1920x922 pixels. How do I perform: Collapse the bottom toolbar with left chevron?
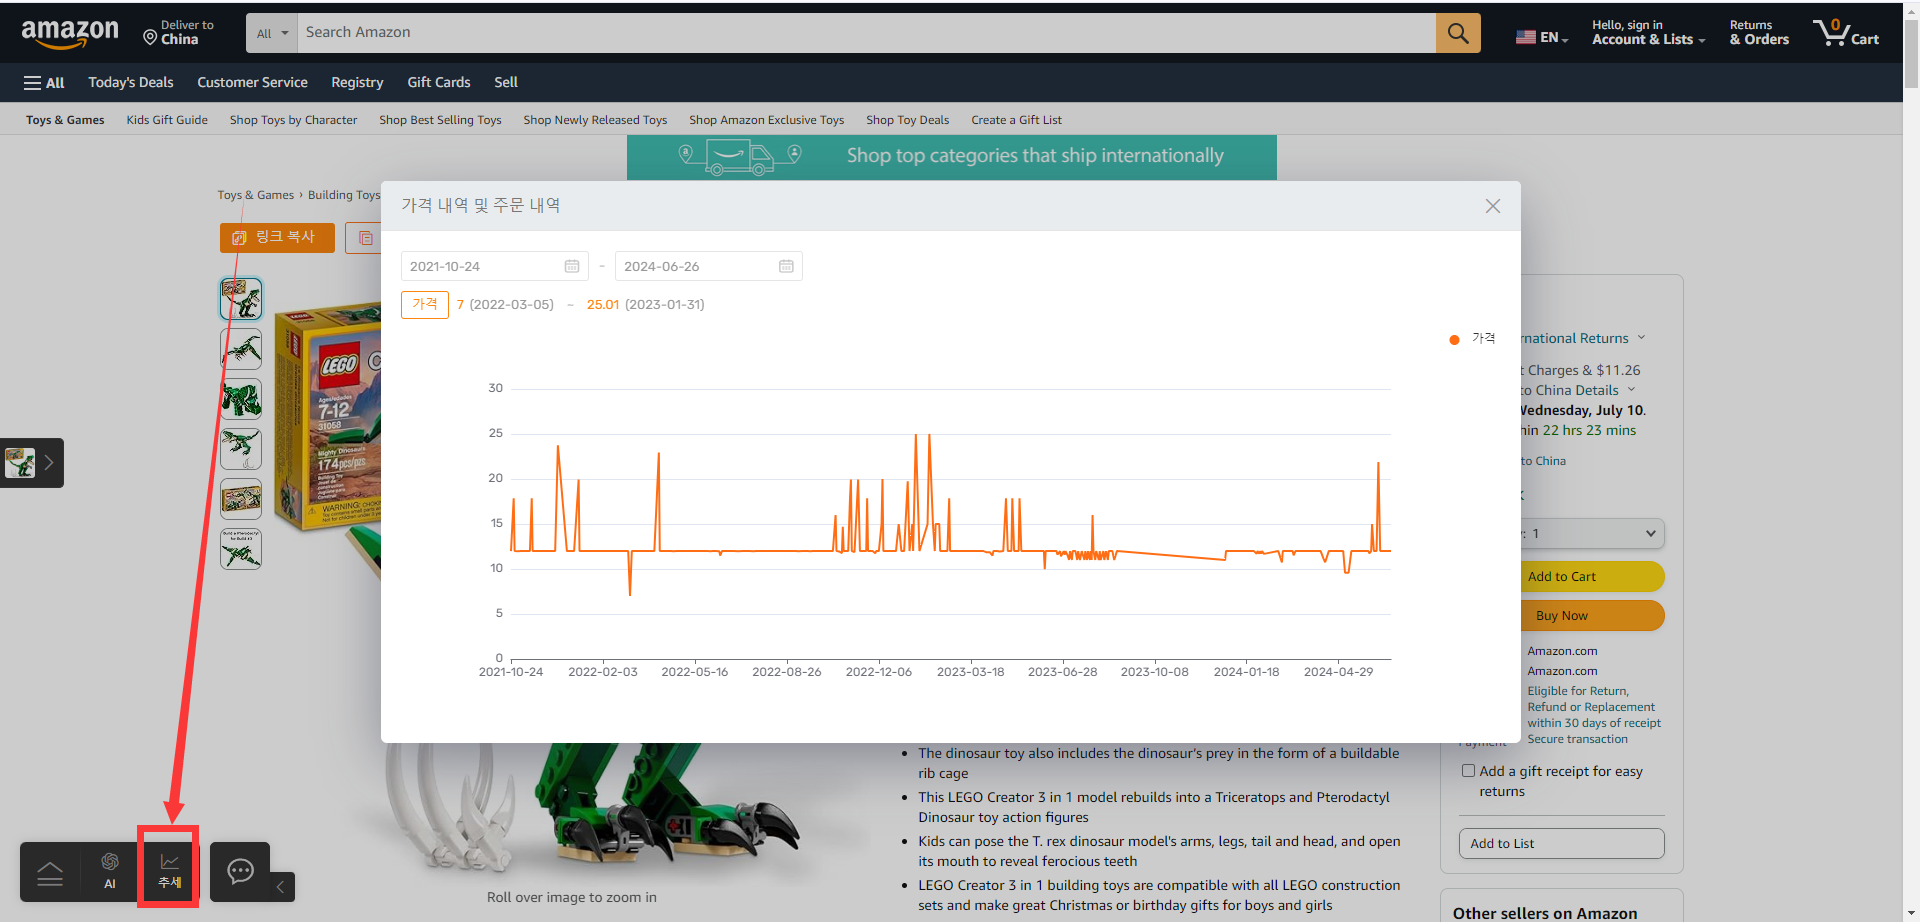click(x=281, y=886)
